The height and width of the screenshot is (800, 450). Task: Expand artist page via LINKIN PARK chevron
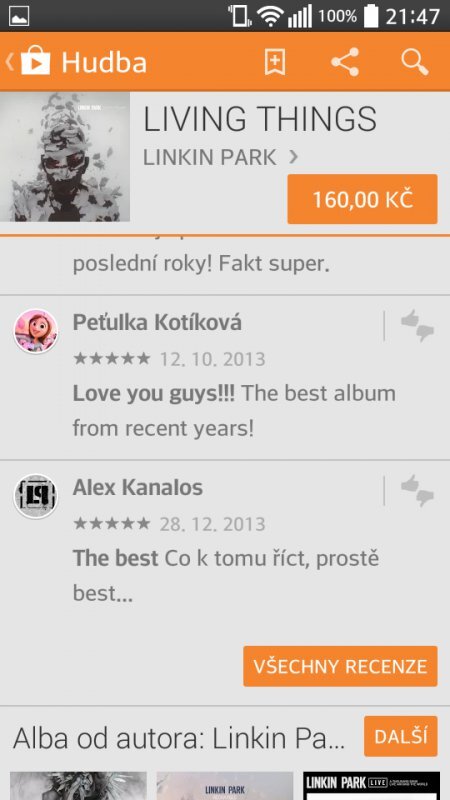point(293,157)
